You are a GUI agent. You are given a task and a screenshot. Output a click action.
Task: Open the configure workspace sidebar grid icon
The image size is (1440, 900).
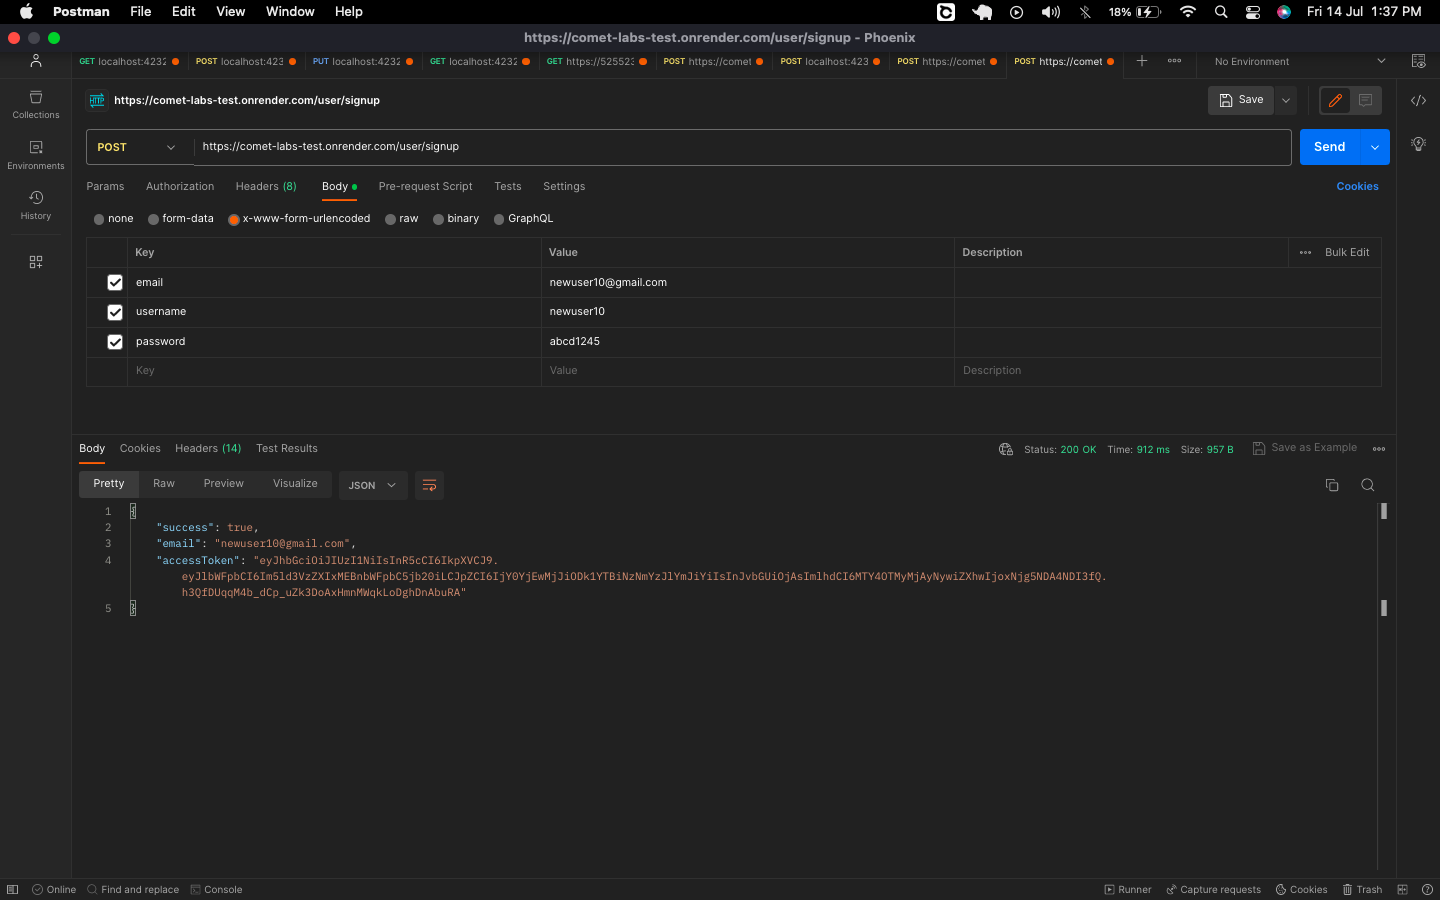click(36, 262)
